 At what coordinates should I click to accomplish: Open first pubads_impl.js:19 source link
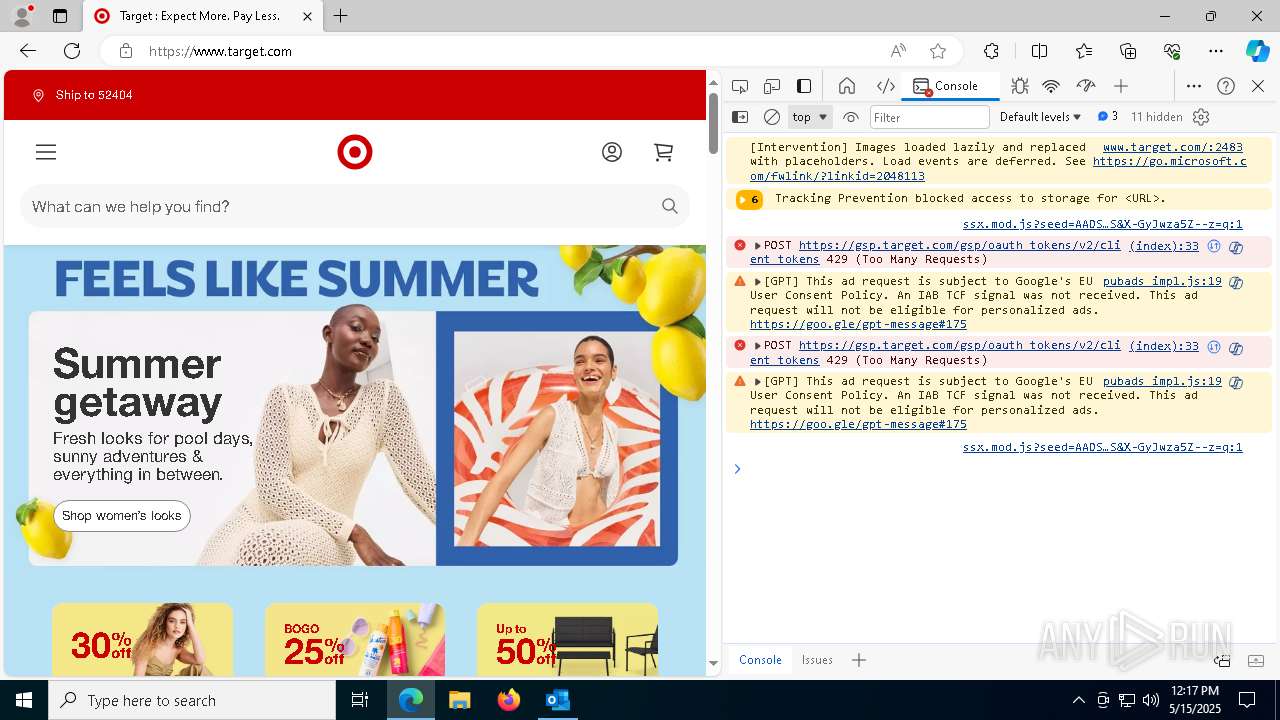click(x=1162, y=281)
